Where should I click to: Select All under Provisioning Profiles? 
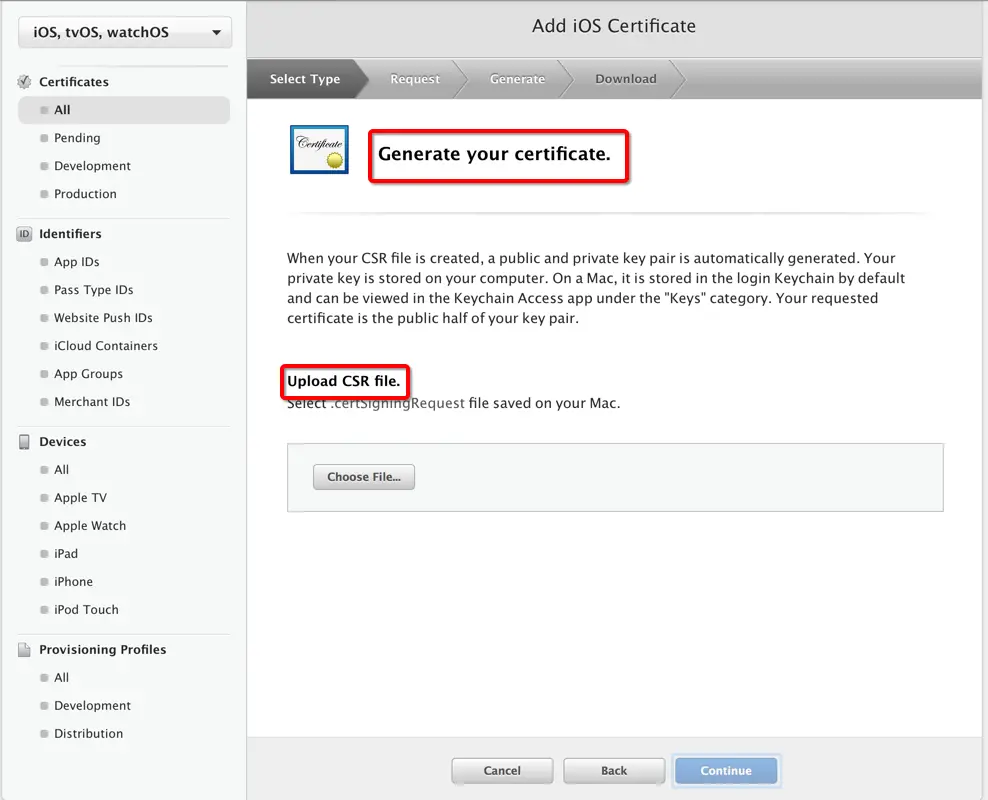coord(61,677)
